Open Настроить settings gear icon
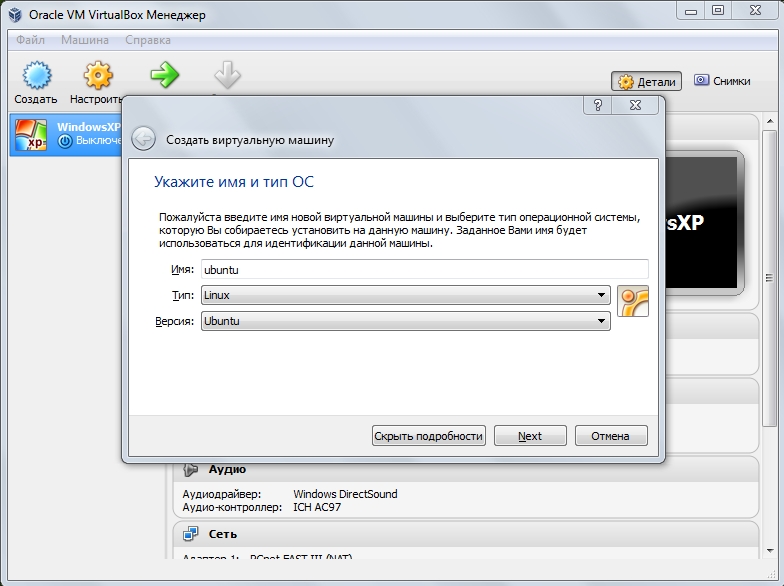 click(x=98, y=75)
